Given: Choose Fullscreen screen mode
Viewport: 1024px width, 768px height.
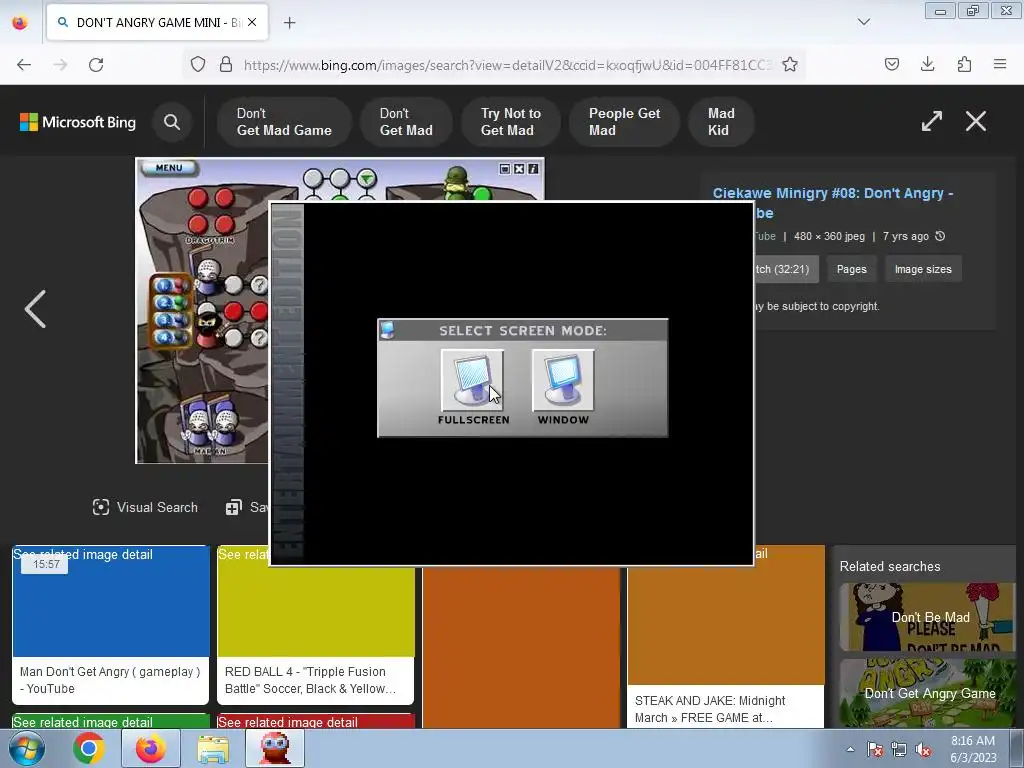Looking at the screenshot, I should (472, 380).
